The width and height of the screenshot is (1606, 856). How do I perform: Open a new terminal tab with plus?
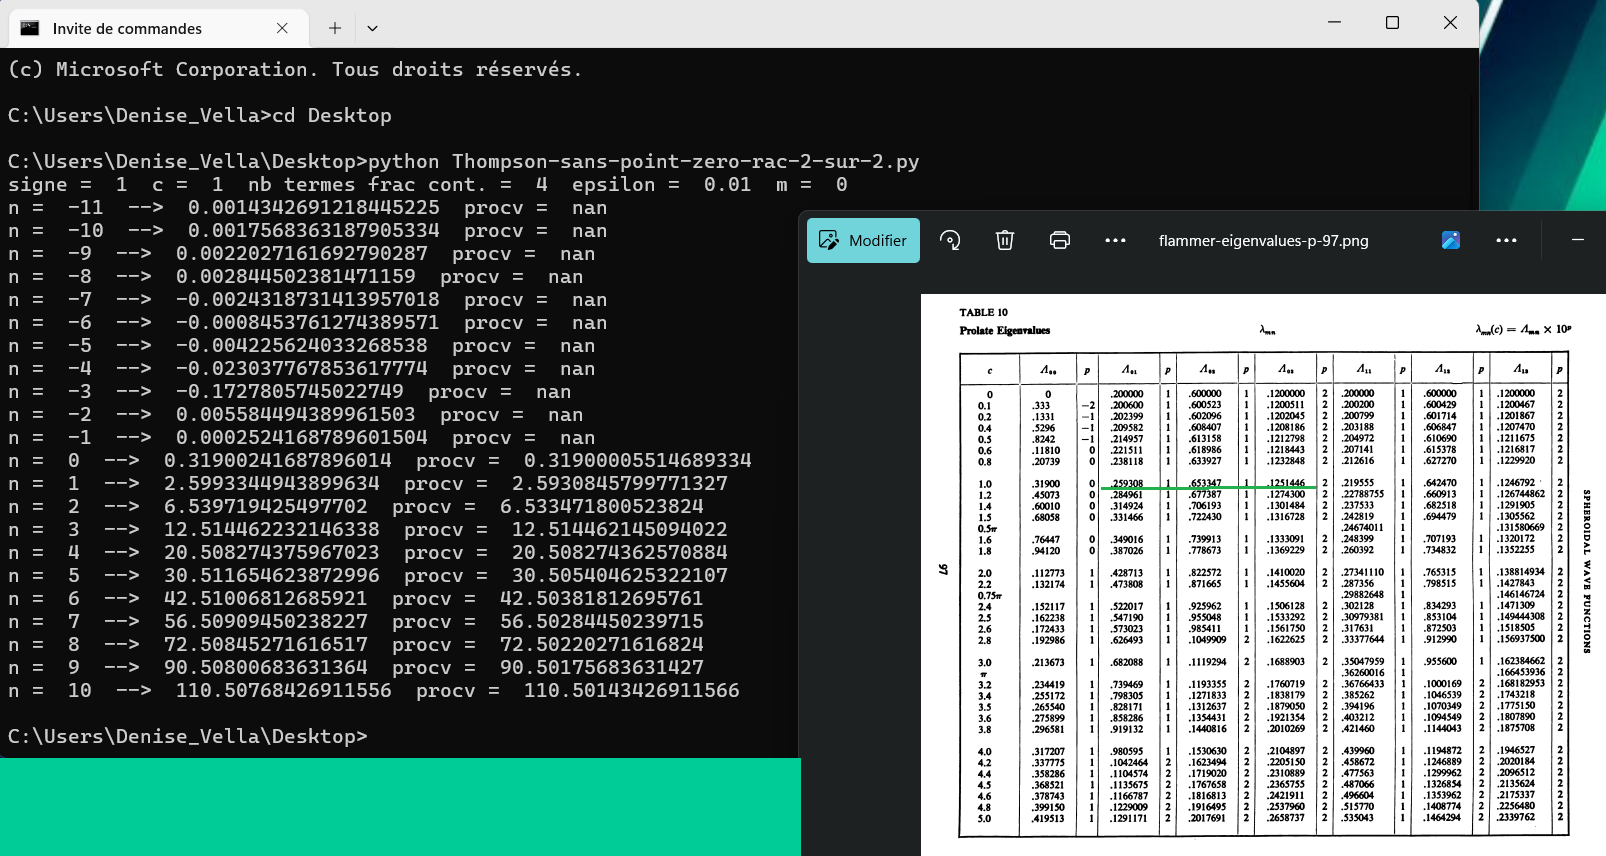[x=335, y=28]
